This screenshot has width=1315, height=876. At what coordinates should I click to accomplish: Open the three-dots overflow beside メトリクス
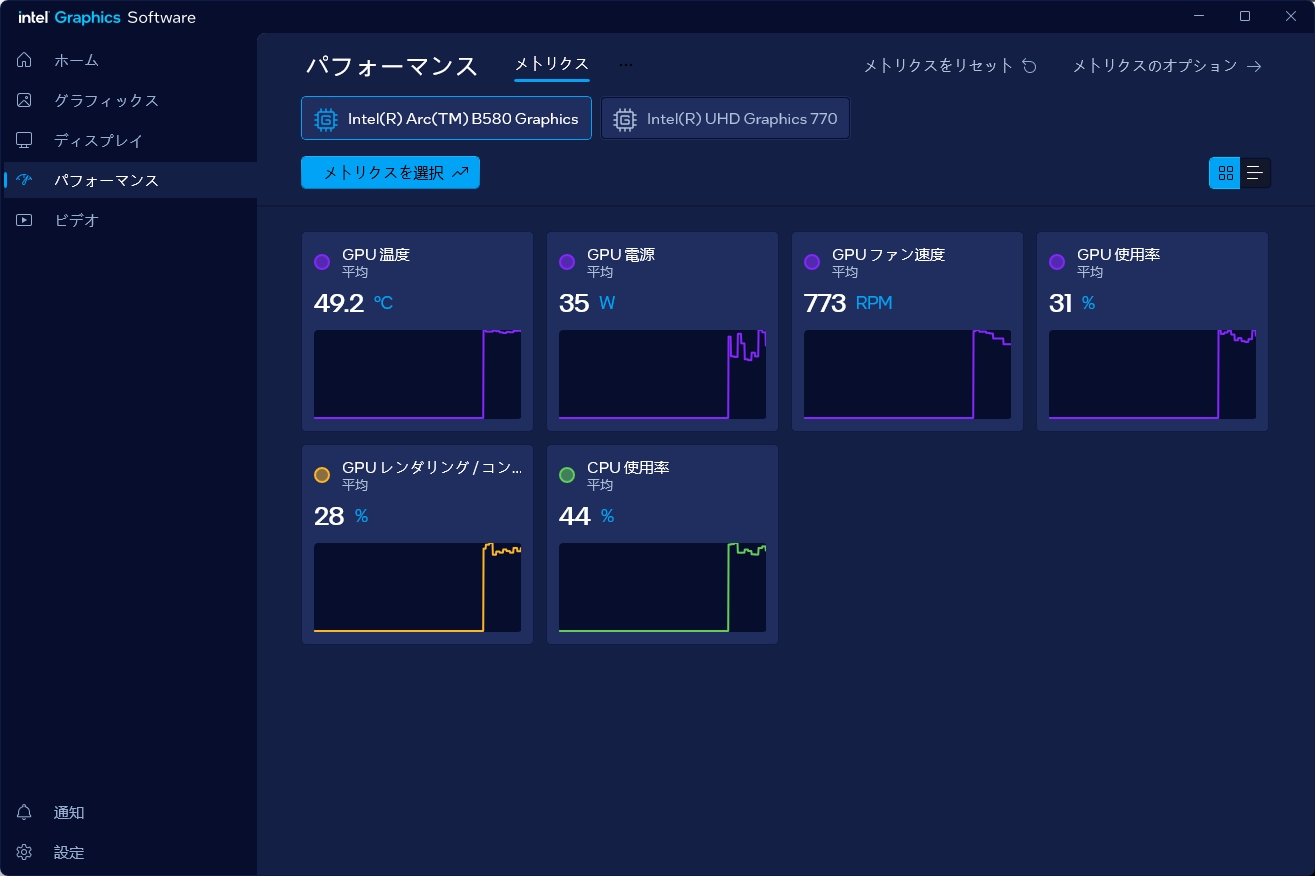626,65
